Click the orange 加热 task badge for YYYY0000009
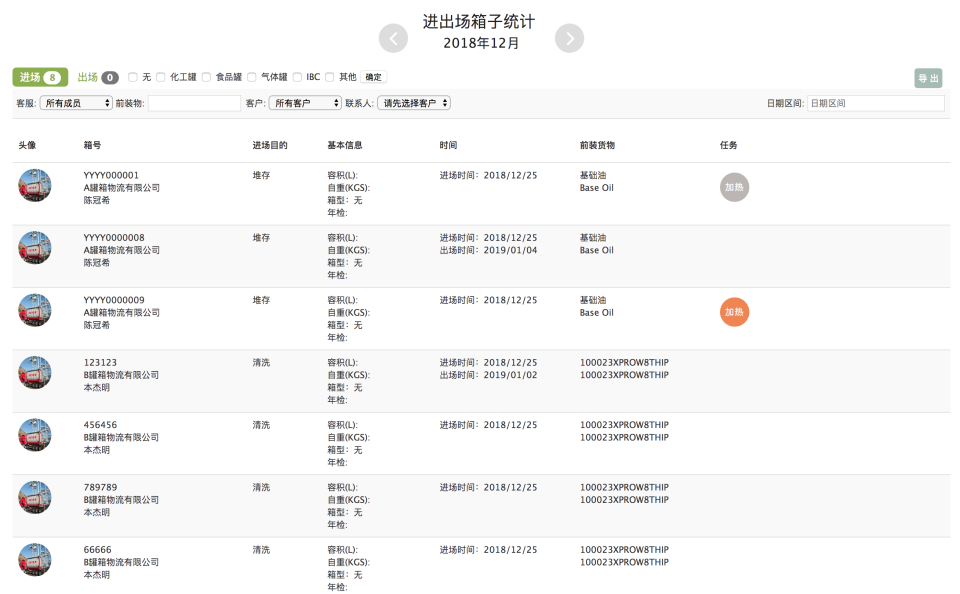 734,312
